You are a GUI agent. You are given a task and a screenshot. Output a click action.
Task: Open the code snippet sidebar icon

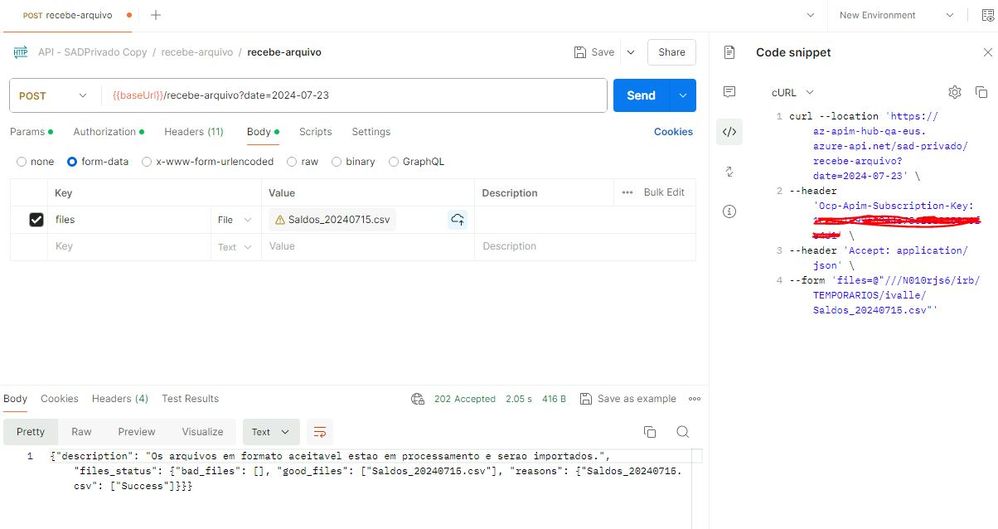click(729, 131)
